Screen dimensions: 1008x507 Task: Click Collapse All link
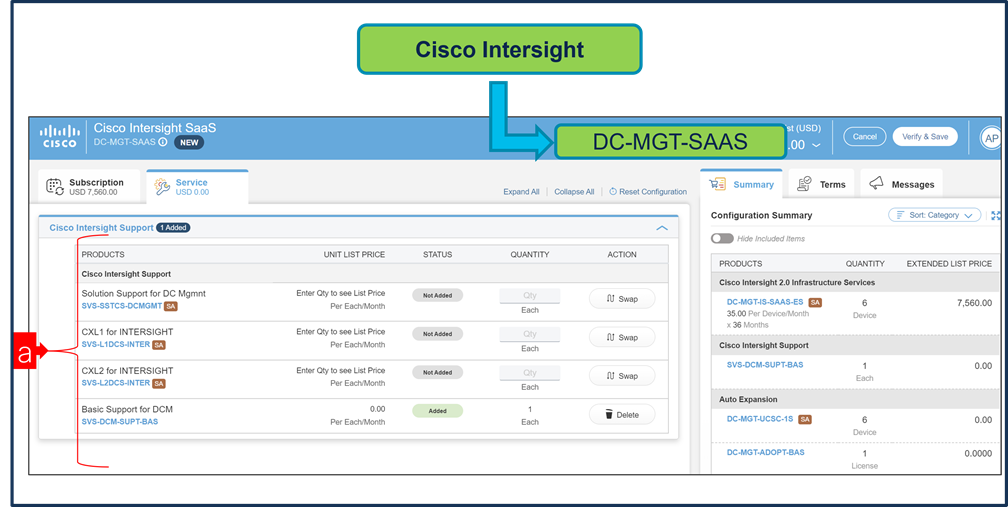pyautogui.click(x=574, y=192)
